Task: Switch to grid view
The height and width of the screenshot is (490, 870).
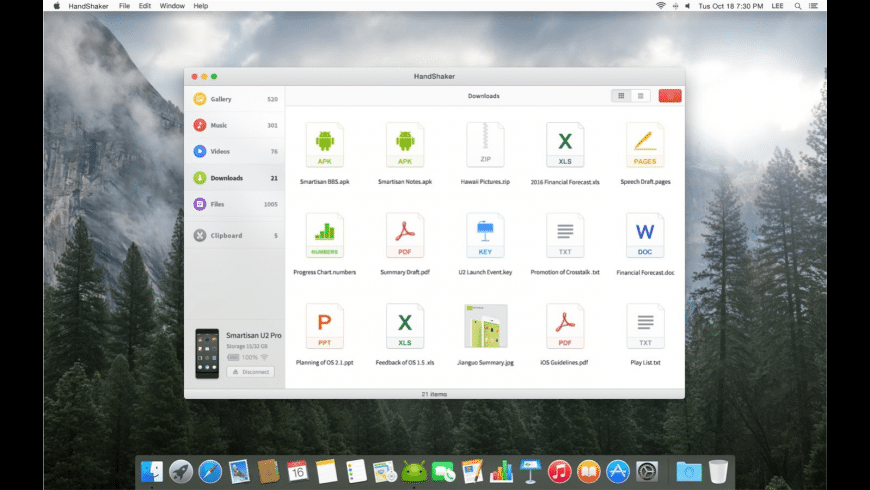Action: (621, 95)
